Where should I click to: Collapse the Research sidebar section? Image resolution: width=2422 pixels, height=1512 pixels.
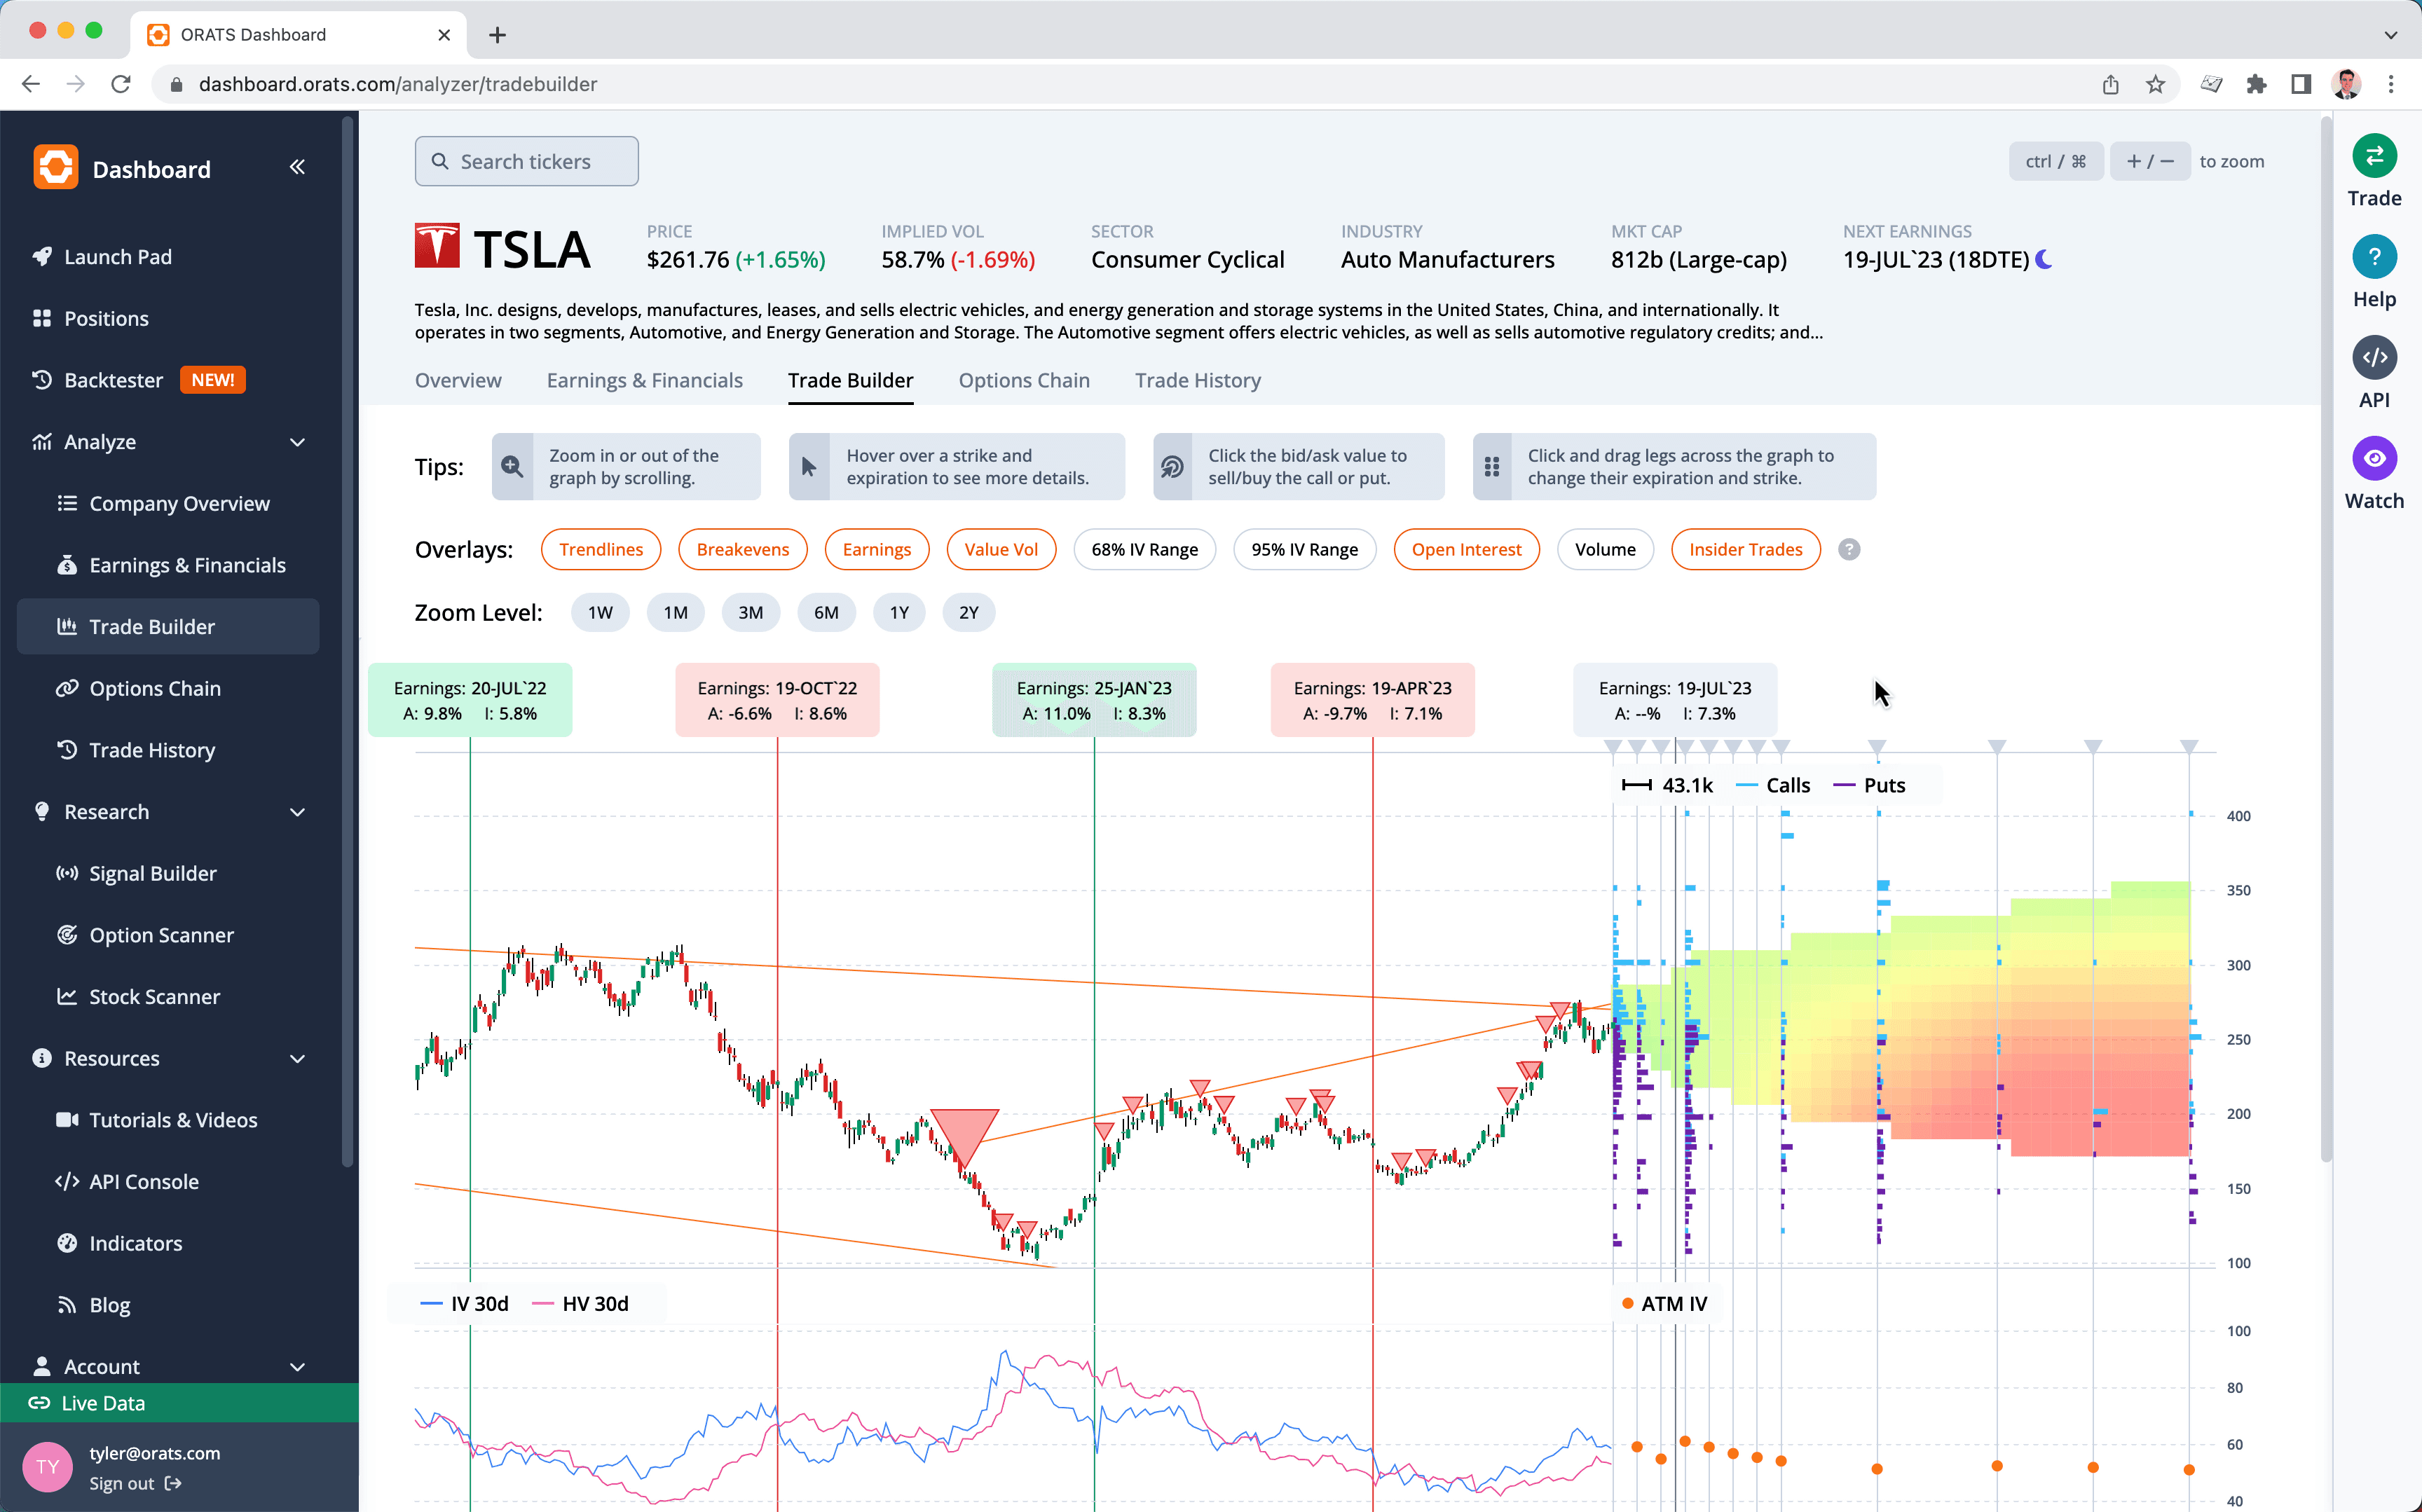tap(297, 812)
